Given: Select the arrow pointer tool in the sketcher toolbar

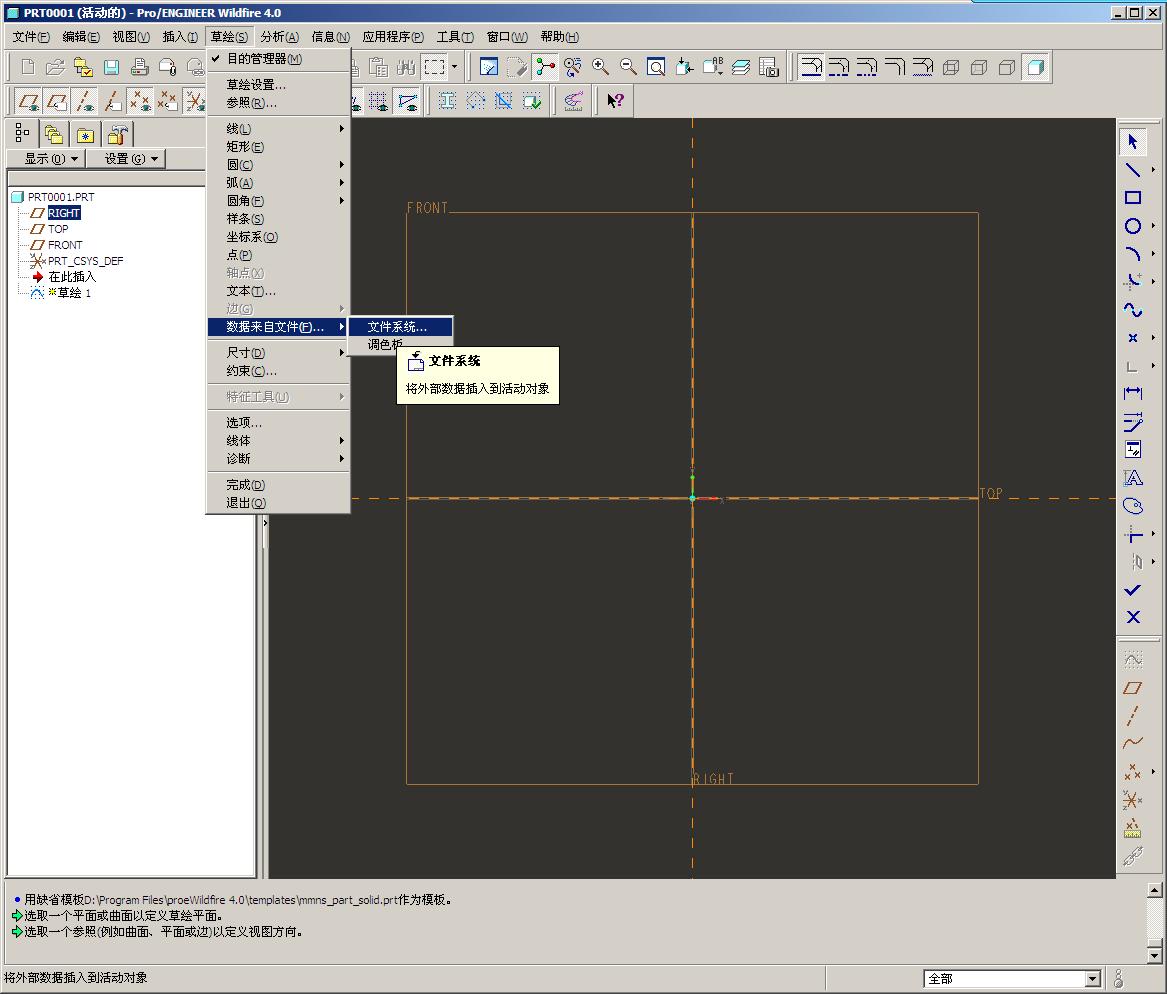Looking at the screenshot, I should pyautogui.click(x=1133, y=141).
